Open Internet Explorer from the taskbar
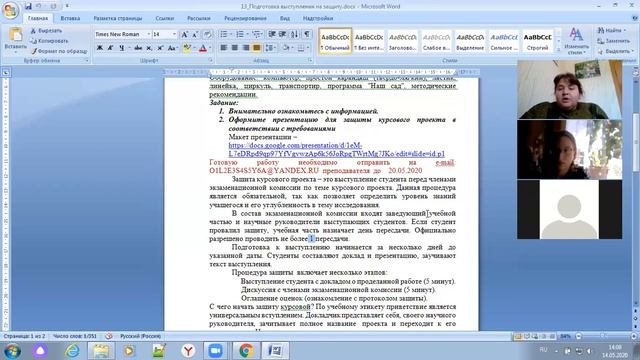Viewport: 640px width, 360px height. pyautogui.click(x=72, y=351)
